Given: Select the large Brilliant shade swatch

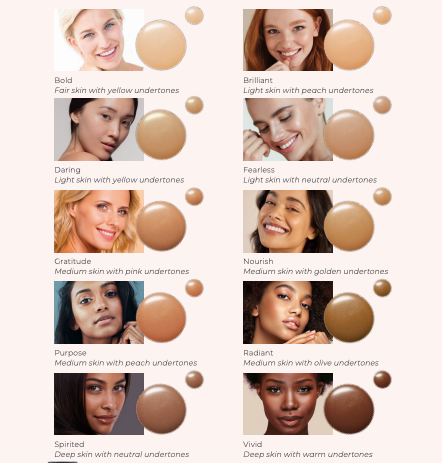Looking at the screenshot, I should click(x=349, y=45).
